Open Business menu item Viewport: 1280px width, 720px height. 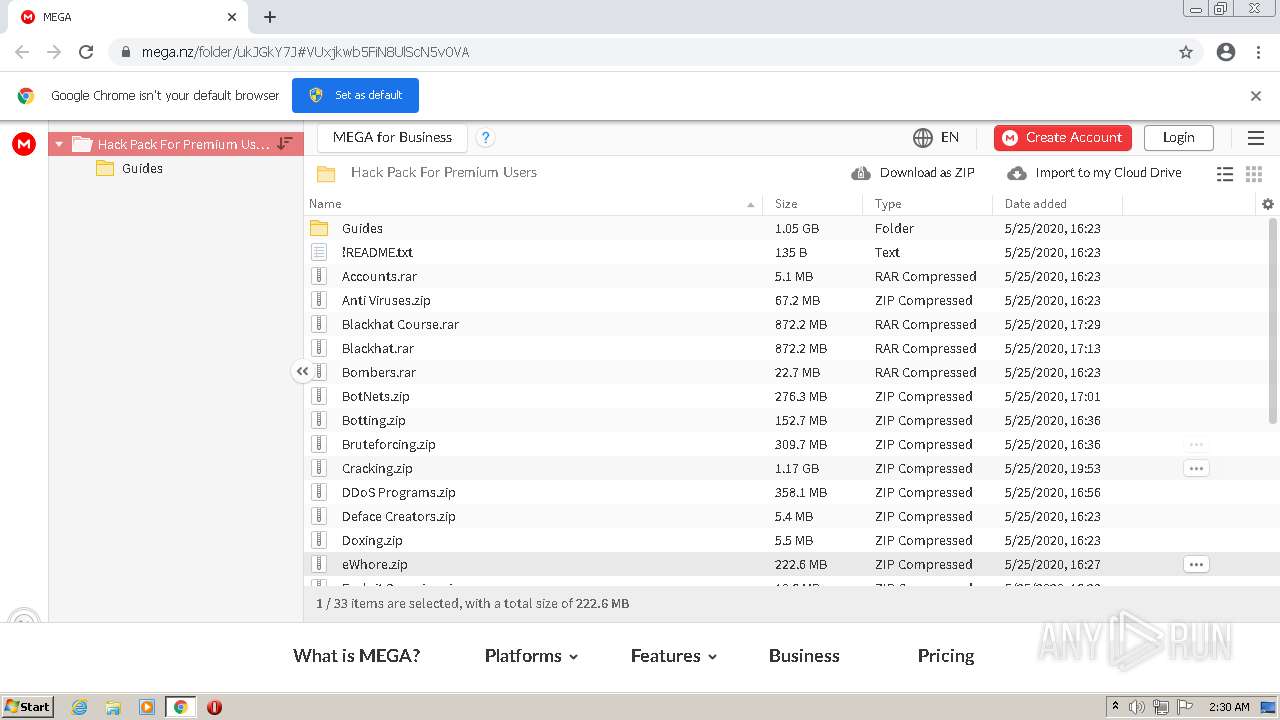(x=804, y=656)
